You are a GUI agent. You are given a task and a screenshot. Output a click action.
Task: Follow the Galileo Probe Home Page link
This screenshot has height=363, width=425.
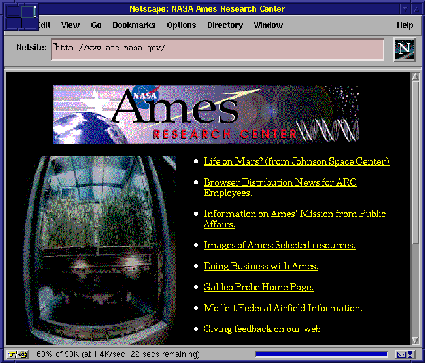pos(259,287)
